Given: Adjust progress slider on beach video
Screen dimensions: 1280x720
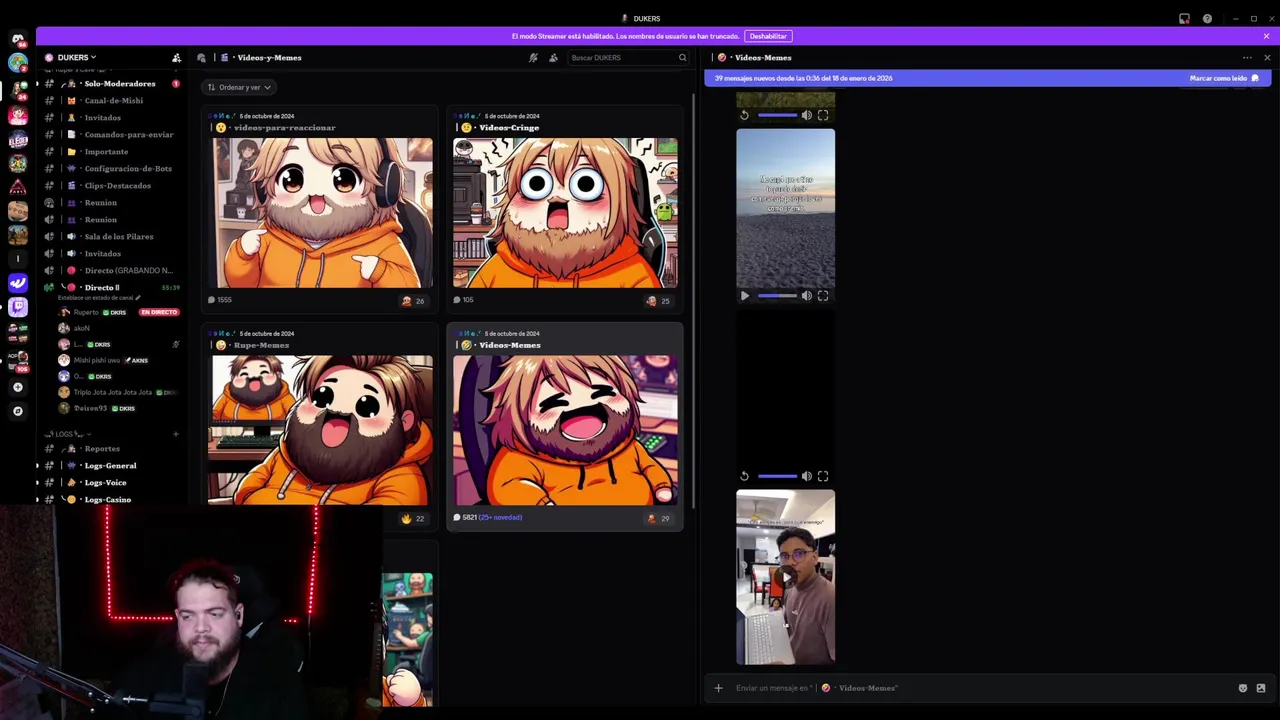Looking at the screenshot, I should (778, 296).
